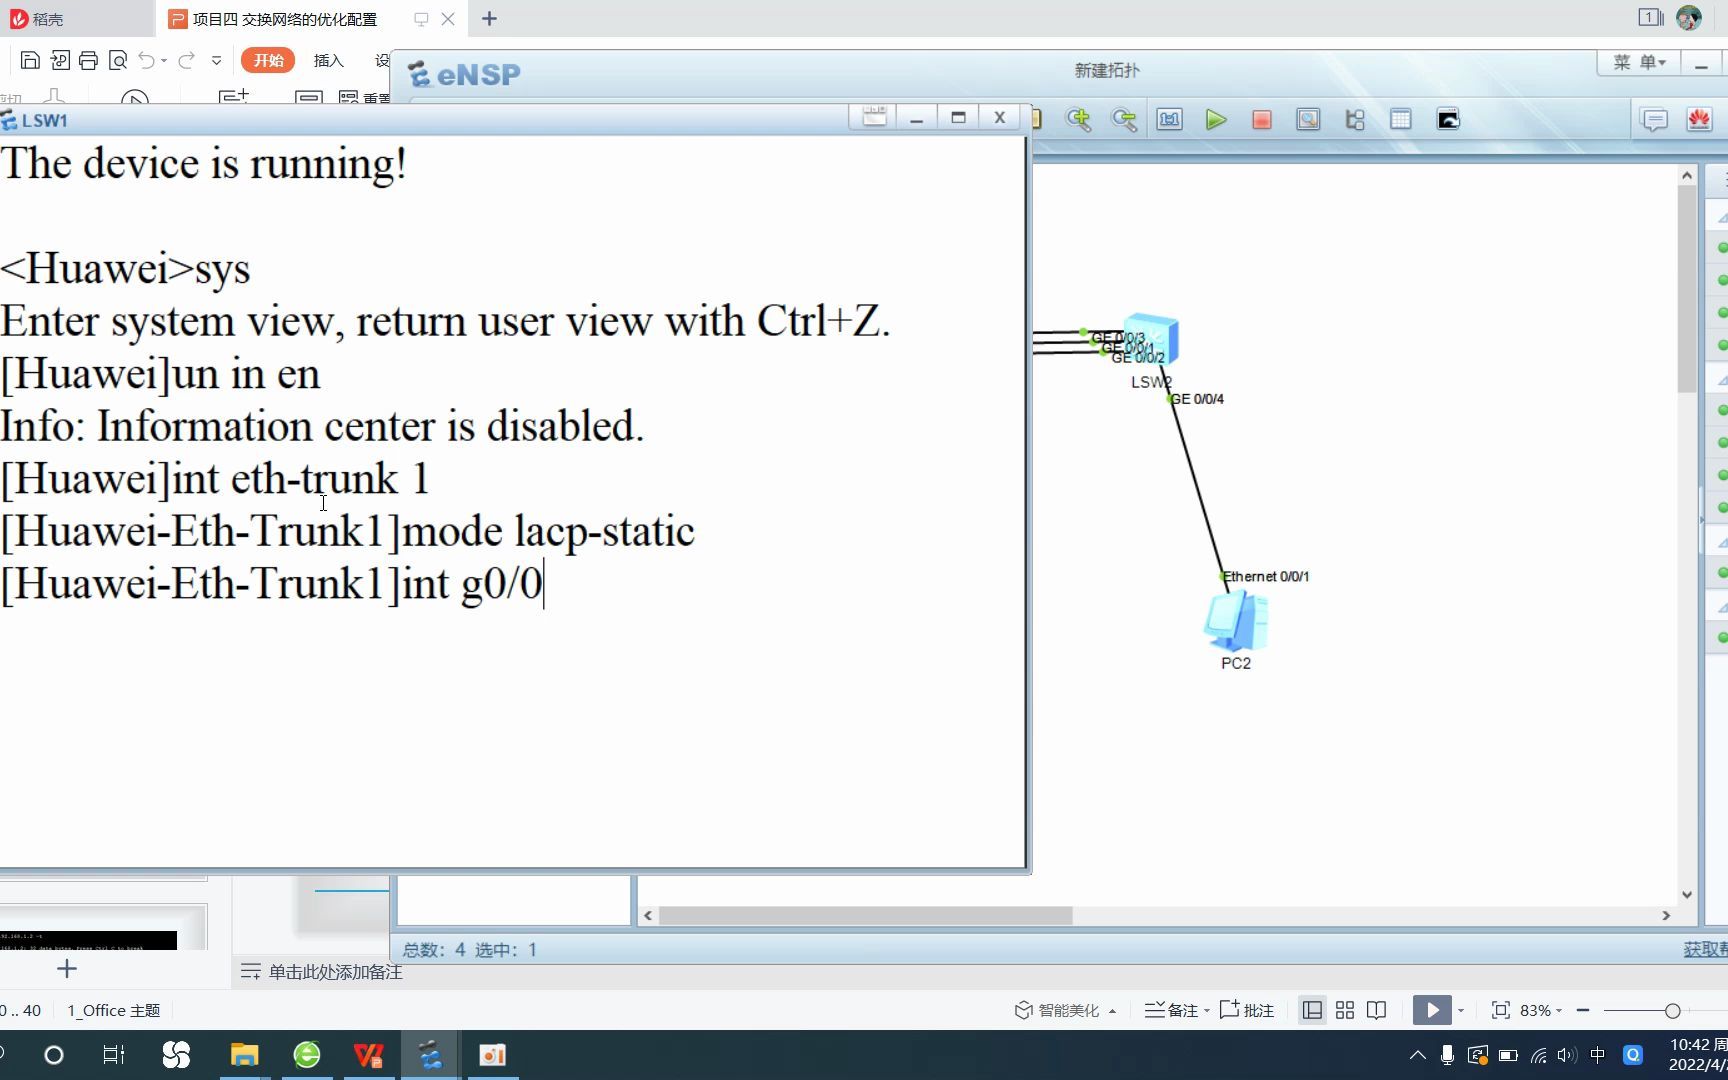1728x1080 pixels.
Task: Click the undo arrow in WPS toolbar
Action: (x=146, y=61)
